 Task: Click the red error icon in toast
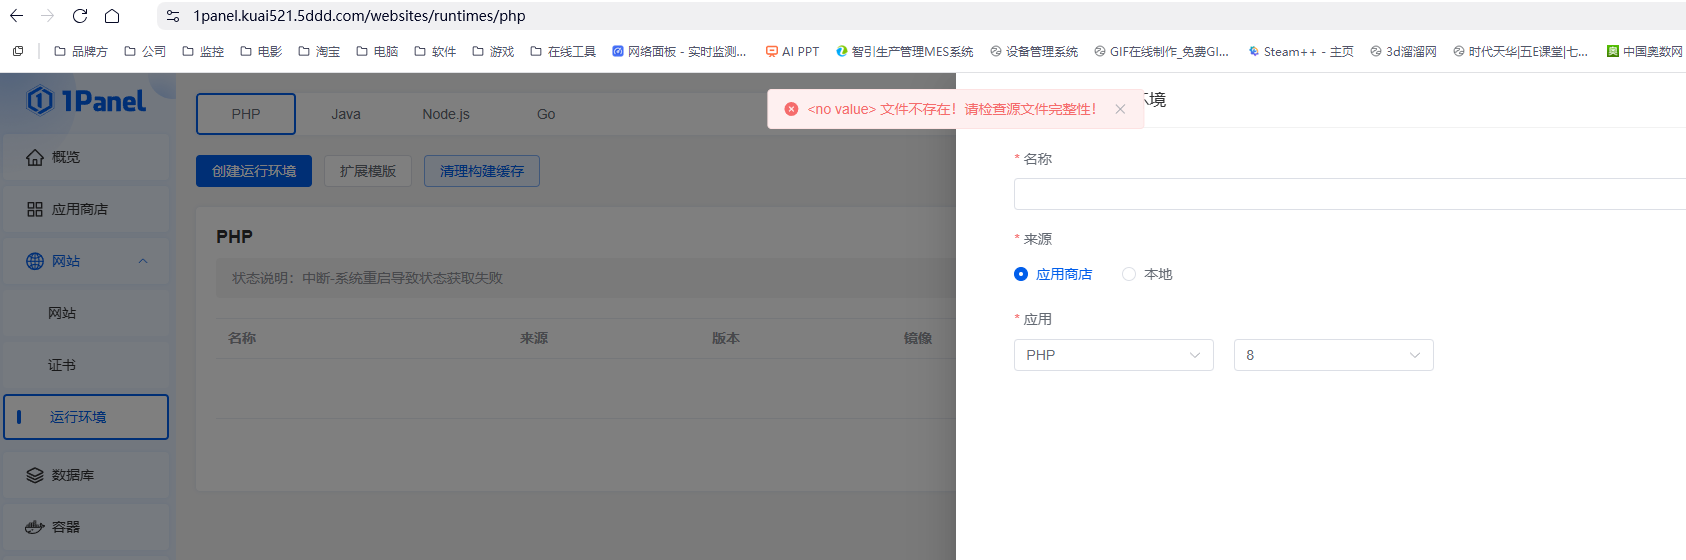tap(791, 109)
